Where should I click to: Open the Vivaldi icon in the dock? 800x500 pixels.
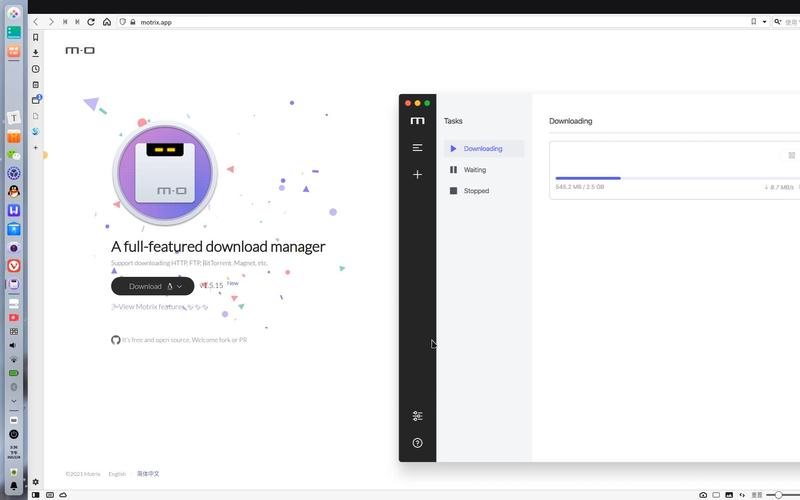click(x=14, y=265)
